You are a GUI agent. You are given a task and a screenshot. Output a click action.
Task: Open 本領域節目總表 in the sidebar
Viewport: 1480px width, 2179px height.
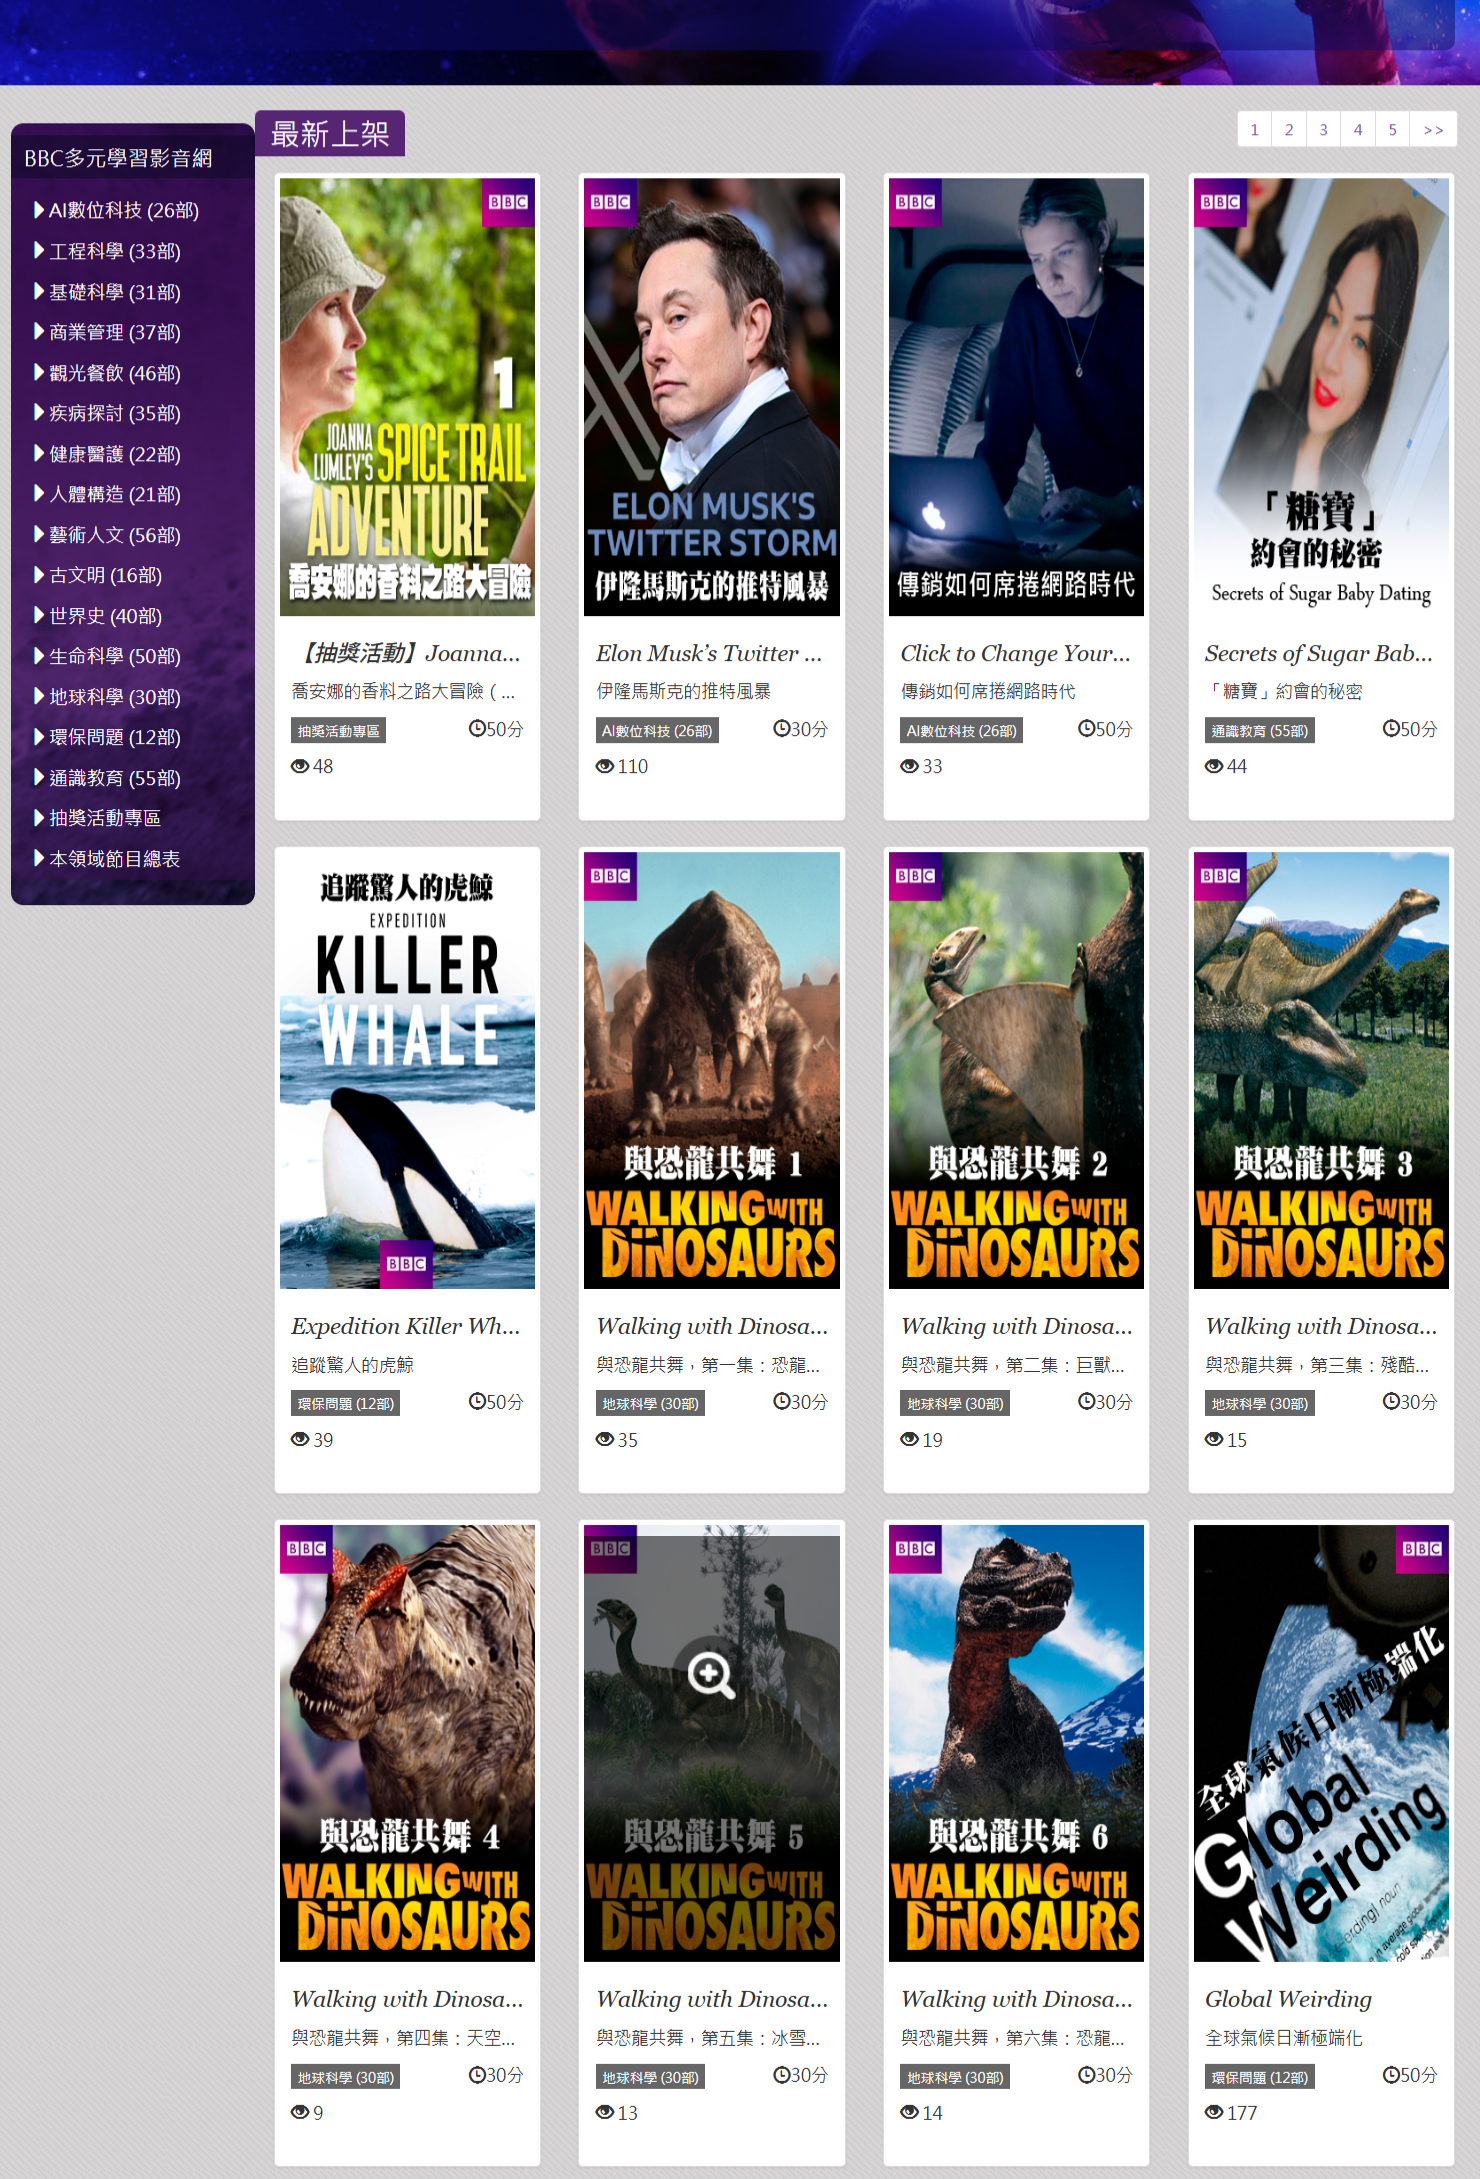coord(114,859)
